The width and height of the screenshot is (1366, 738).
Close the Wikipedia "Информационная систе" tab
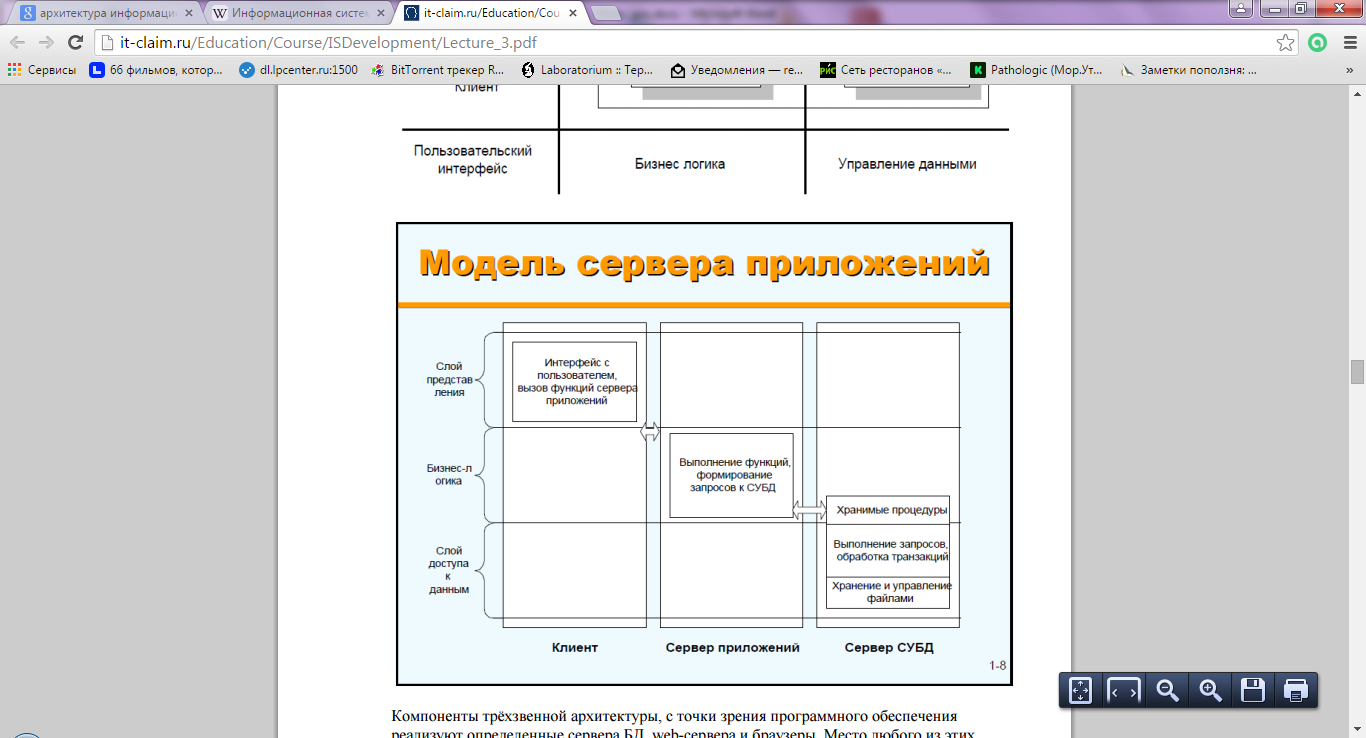pyautogui.click(x=381, y=14)
